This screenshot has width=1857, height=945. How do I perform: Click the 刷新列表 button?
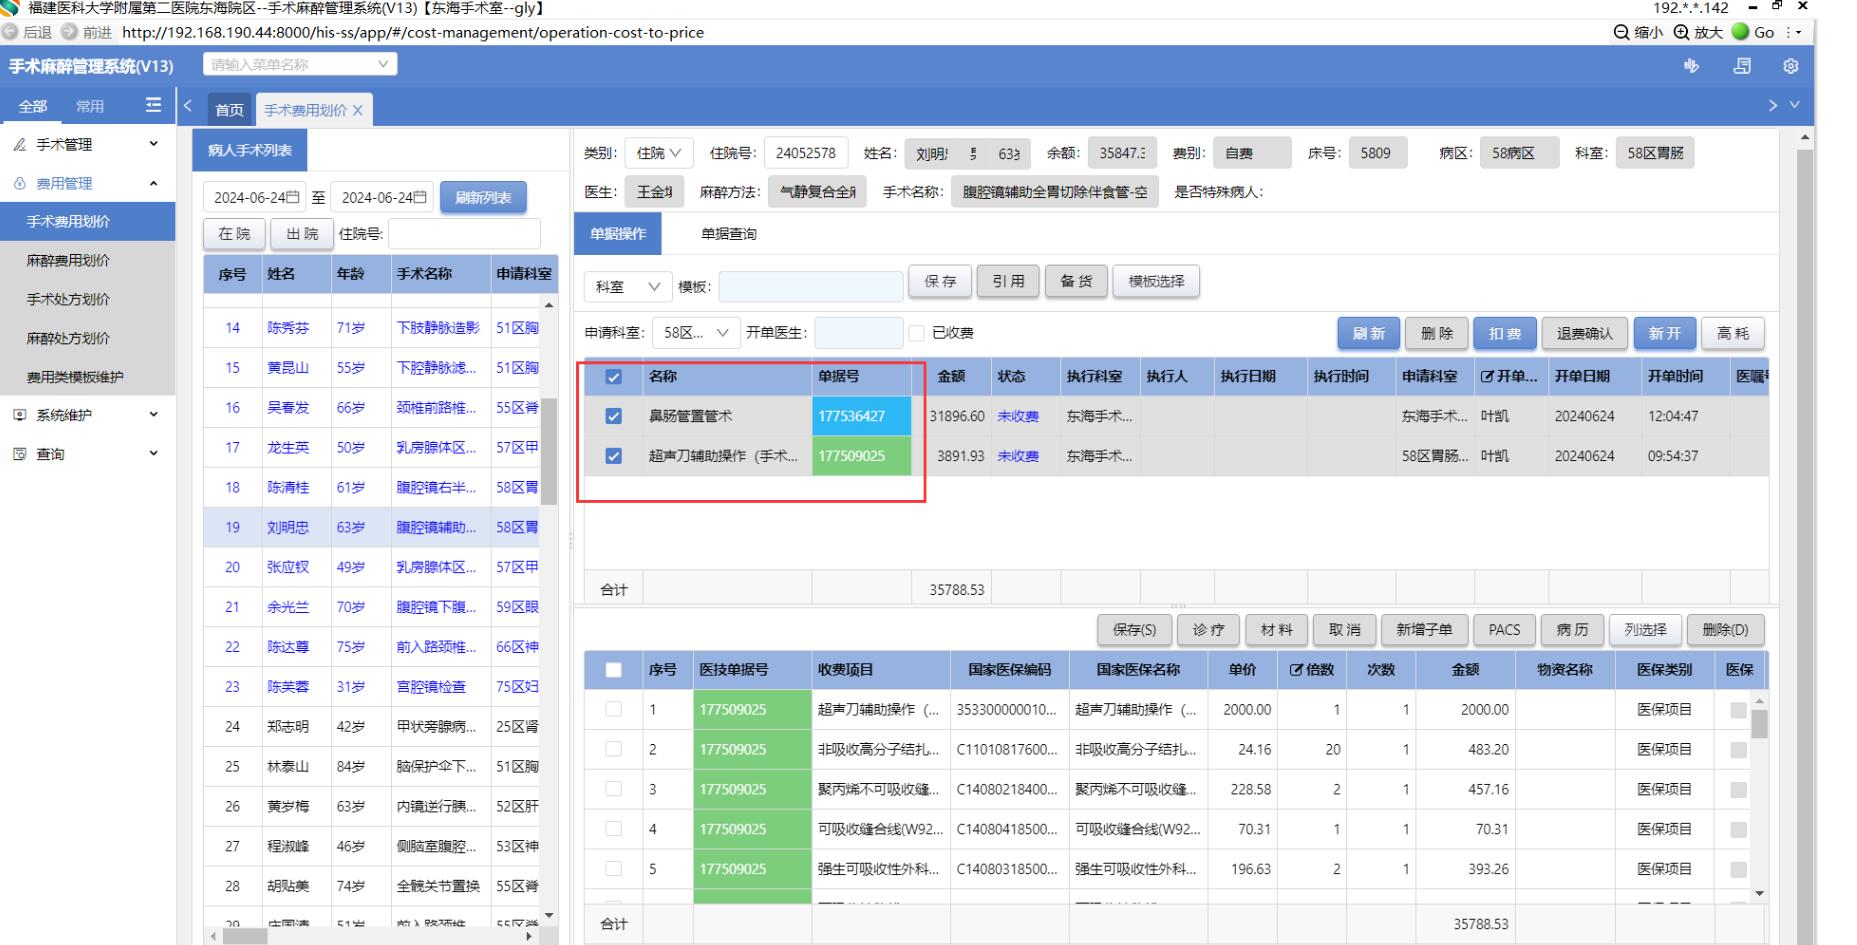tap(483, 197)
